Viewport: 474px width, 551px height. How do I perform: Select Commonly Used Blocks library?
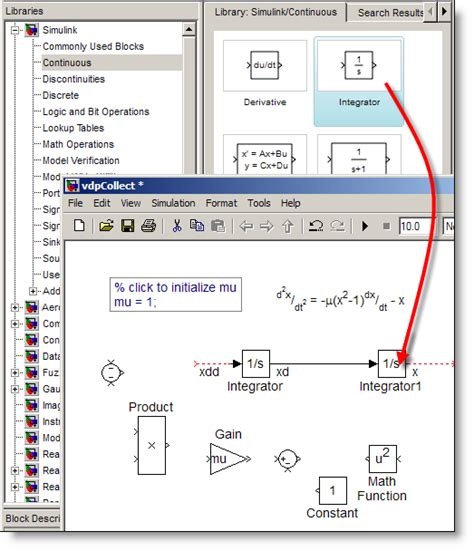pyautogui.click(x=93, y=46)
